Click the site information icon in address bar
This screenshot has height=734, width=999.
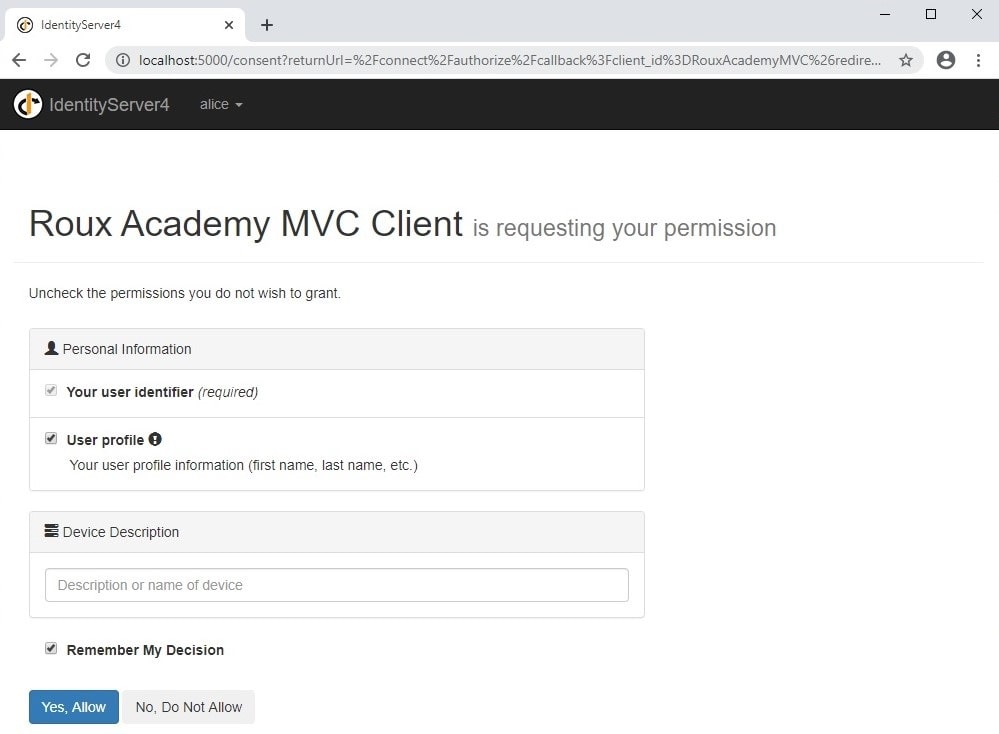122,60
